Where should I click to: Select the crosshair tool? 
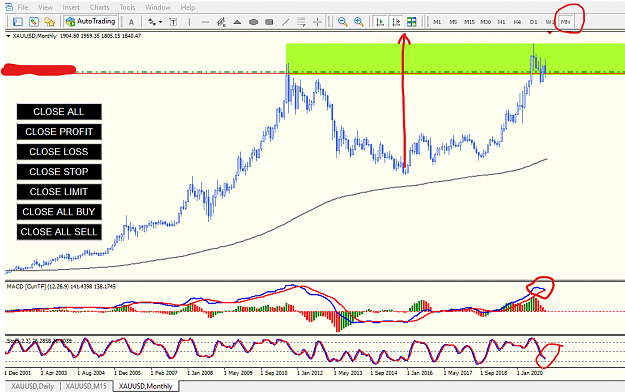(317, 22)
